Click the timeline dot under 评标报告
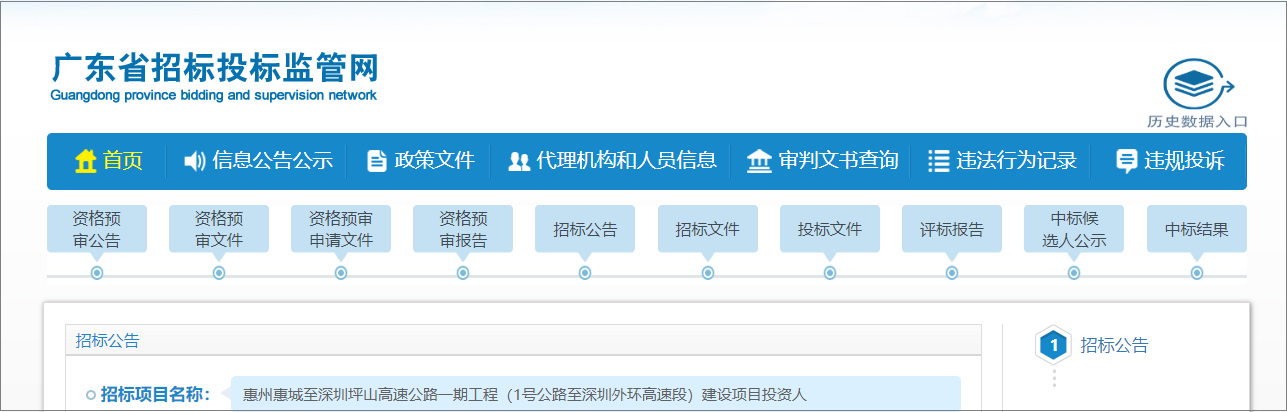Image resolution: width=1287 pixels, height=412 pixels. point(952,273)
